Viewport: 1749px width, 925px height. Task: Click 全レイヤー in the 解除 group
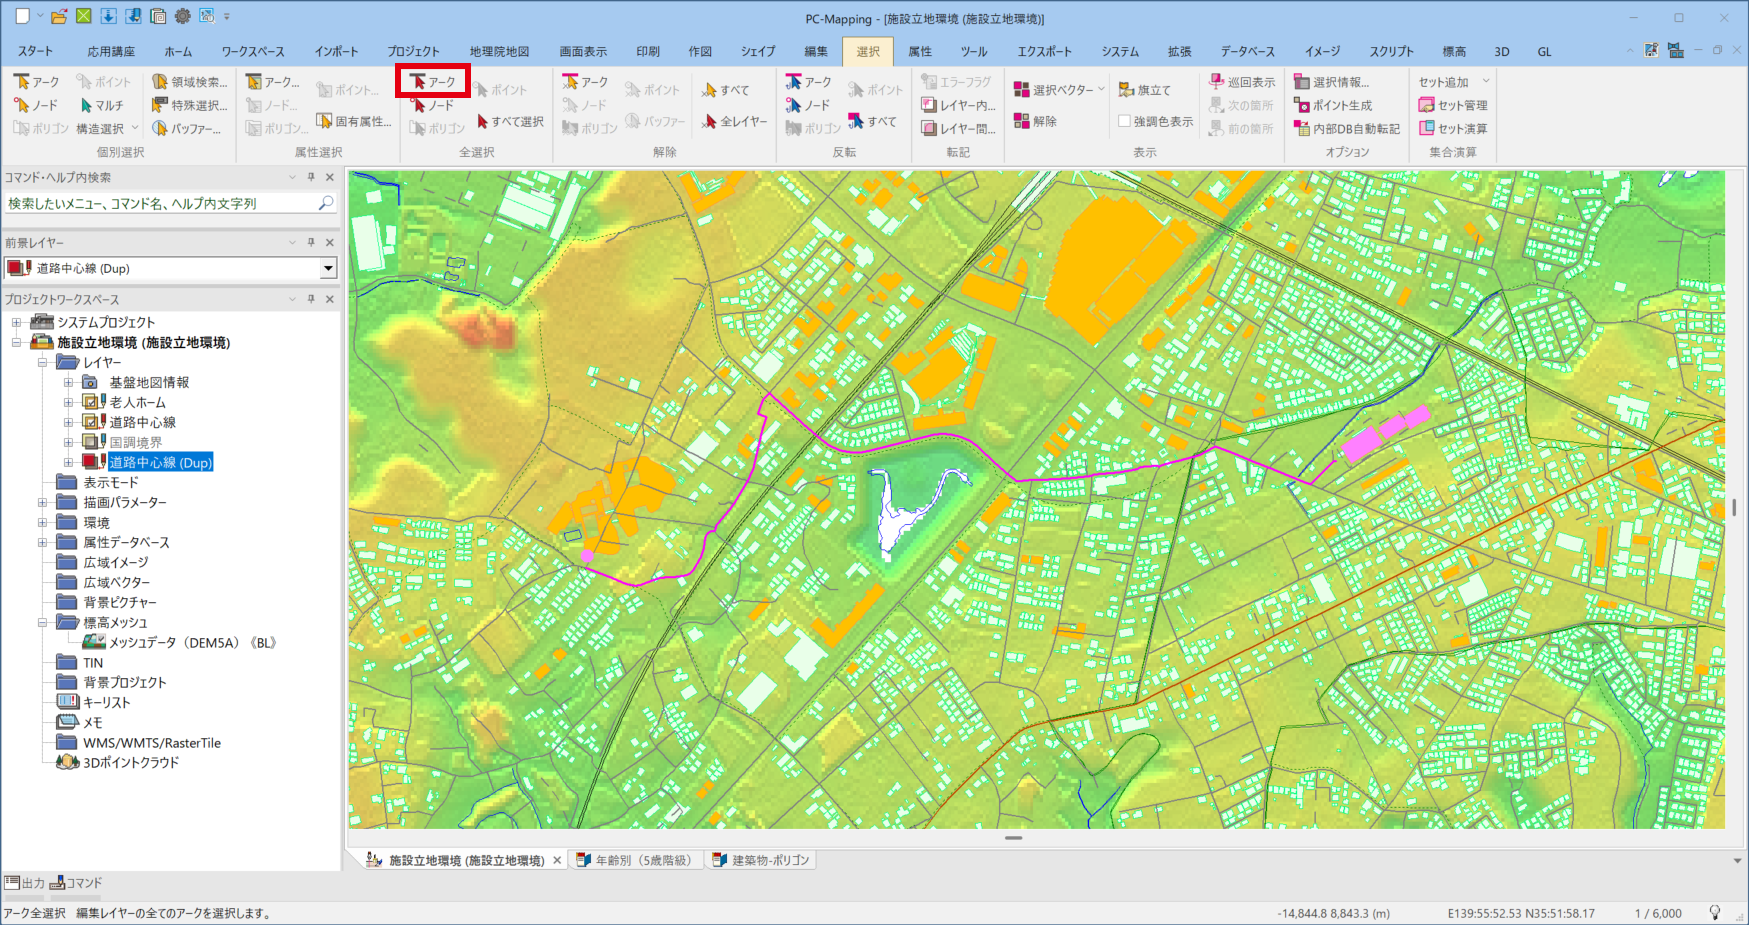tap(735, 121)
